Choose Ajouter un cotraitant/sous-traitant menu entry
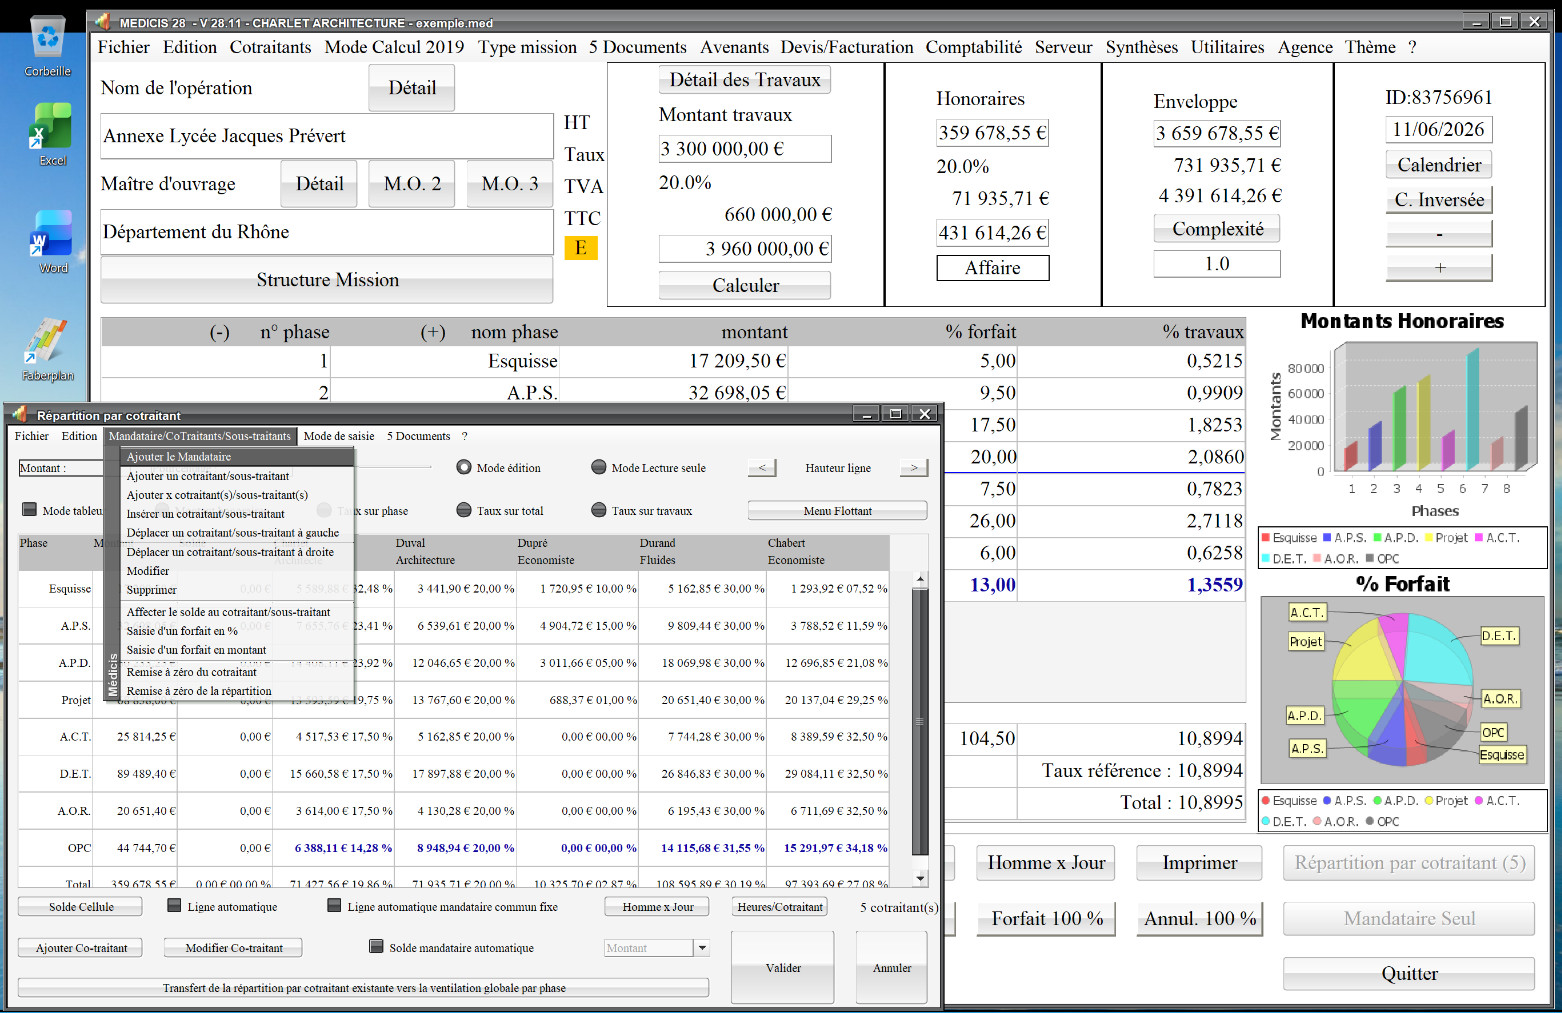 tap(208, 476)
